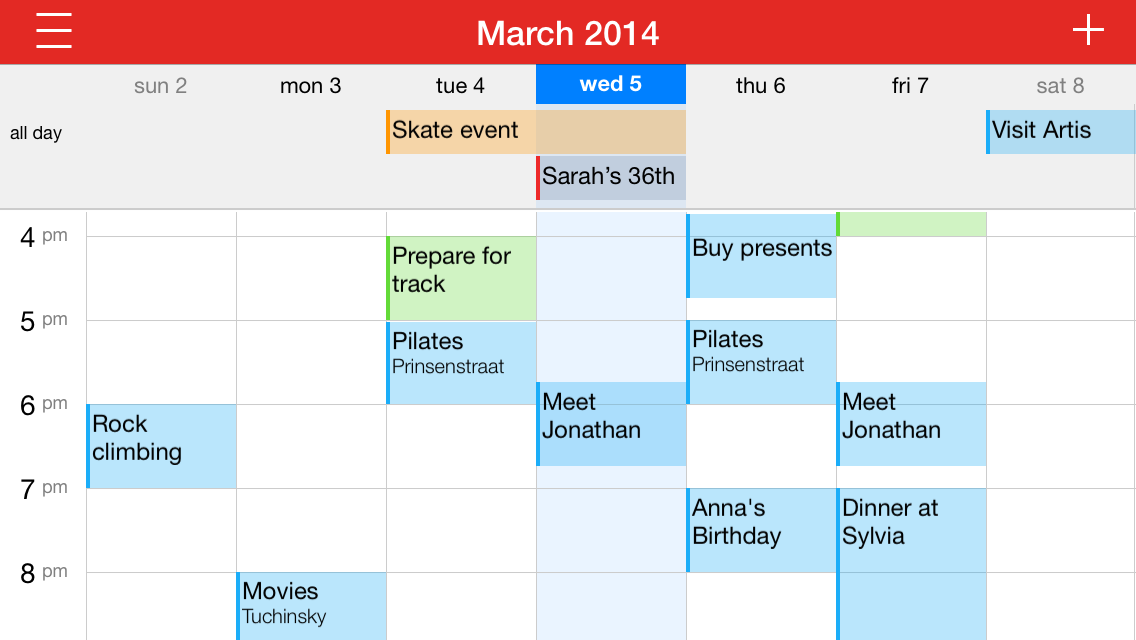Select the thu 6 day header

761,86
